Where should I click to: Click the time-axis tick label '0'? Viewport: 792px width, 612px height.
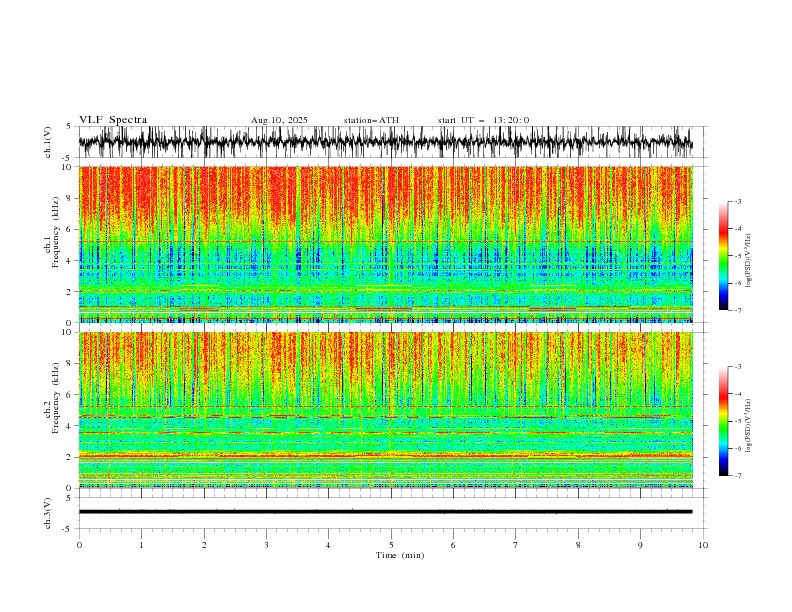tap(79, 545)
